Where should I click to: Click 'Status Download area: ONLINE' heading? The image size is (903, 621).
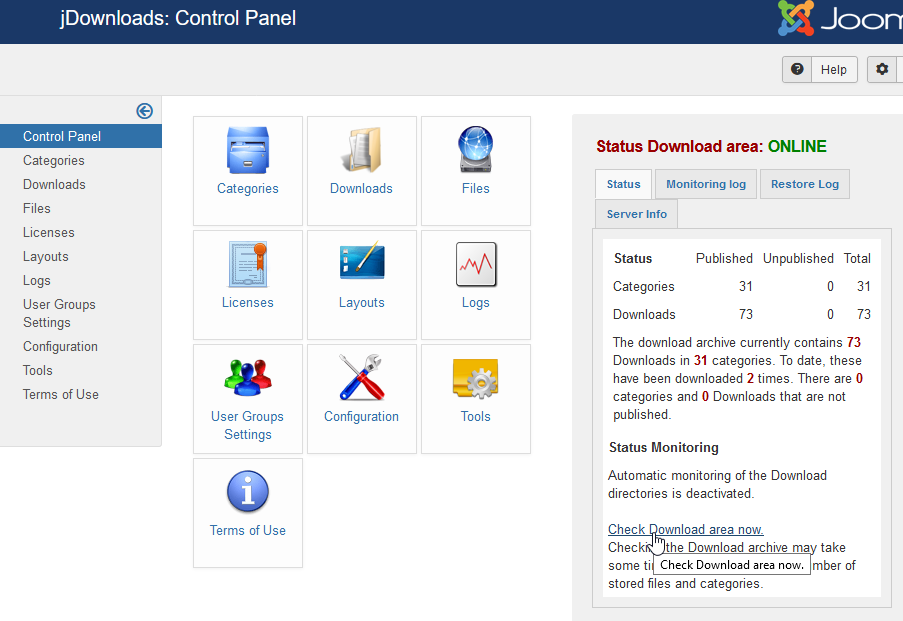coord(711,146)
